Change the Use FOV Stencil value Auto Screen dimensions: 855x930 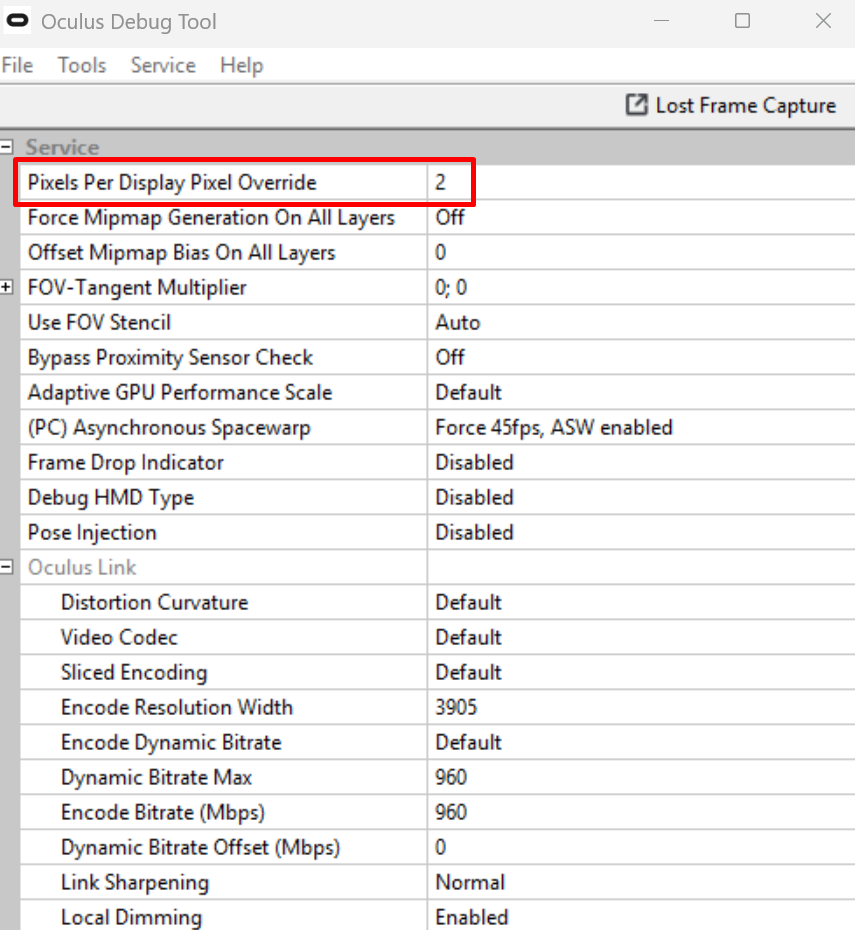640,322
